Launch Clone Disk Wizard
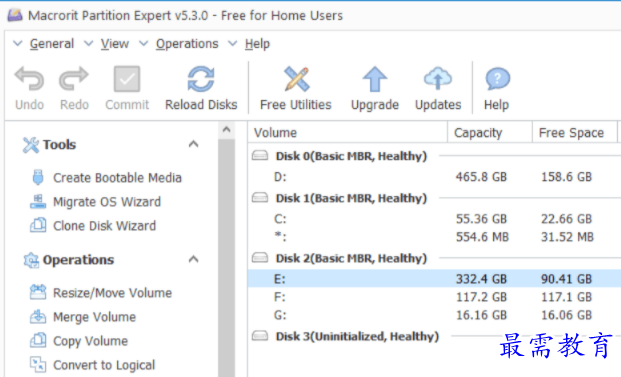The image size is (621, 377). pos(105,226)
